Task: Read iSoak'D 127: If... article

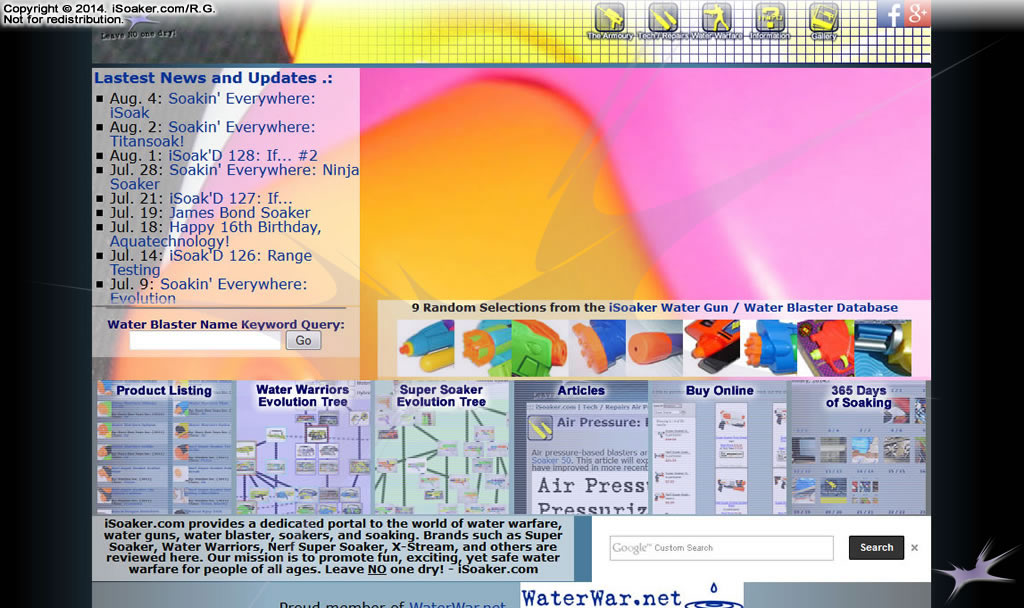Action: tap(231, 199)
